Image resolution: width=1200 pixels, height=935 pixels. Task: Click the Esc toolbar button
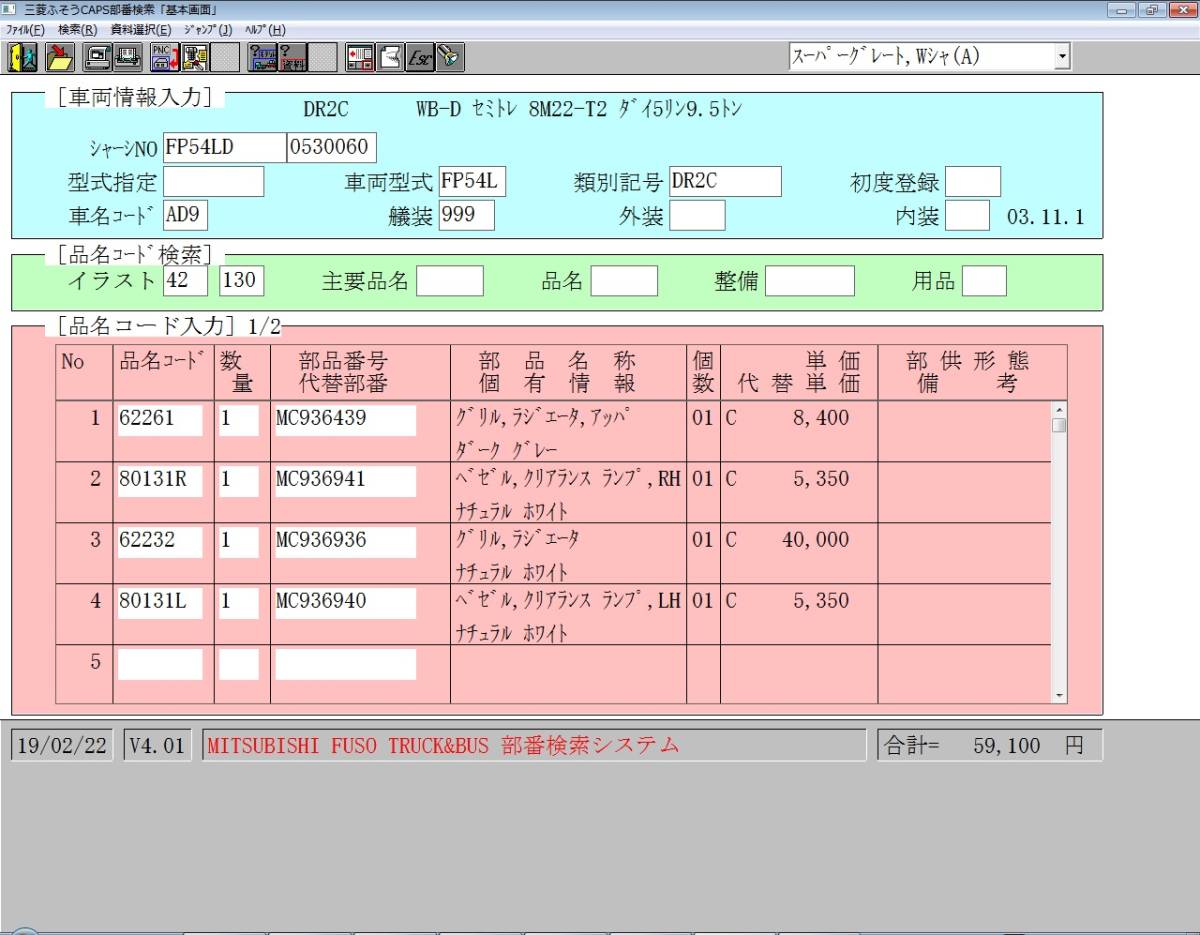pyautogui.click(x=420, y=57)
